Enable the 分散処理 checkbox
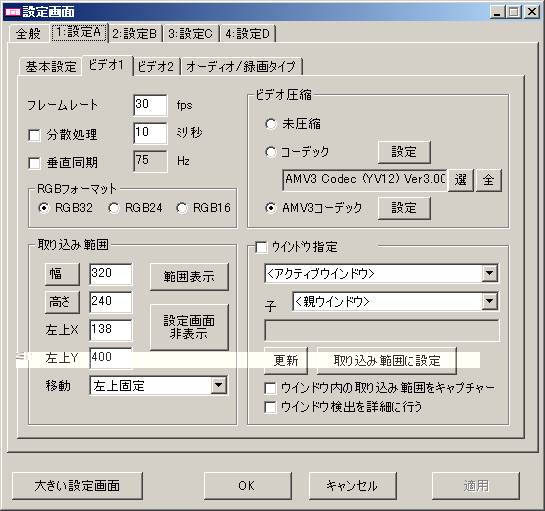The width and height of the screenshot is (545, 511). [x=34, y=135]
